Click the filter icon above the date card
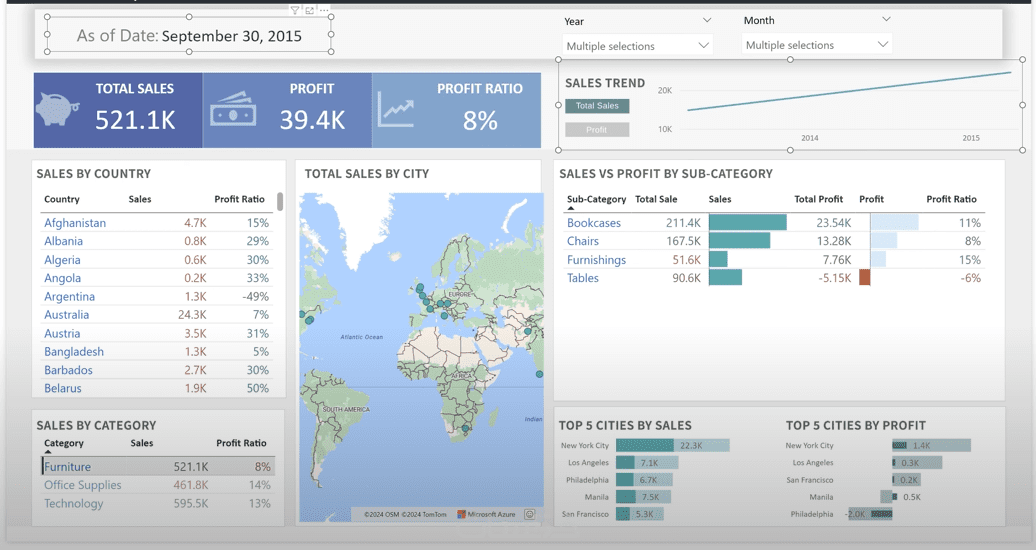The width and height of the screenshot is (1036, 550). [295, 11]
